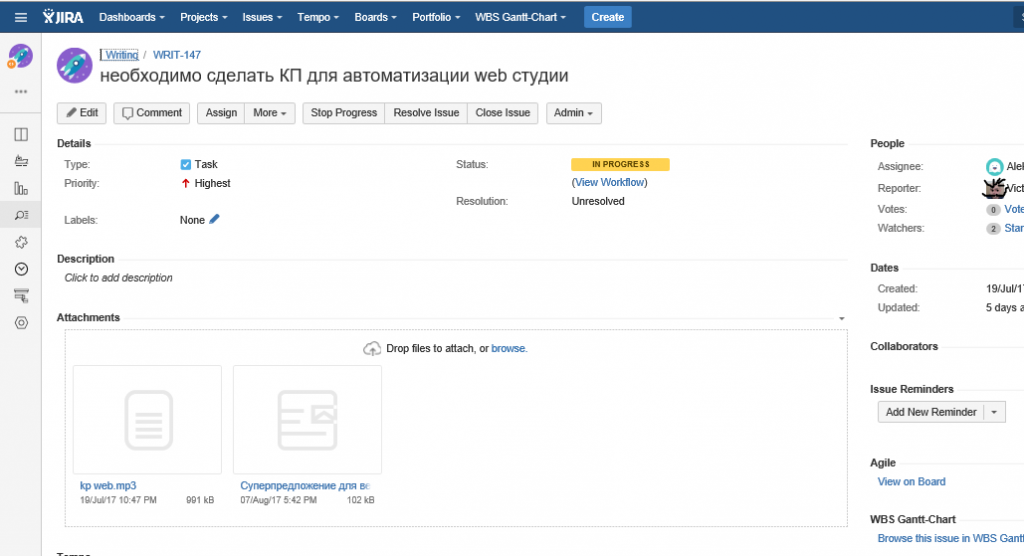Image resolution: width=1024 pixels, height=556 pixels.
Task: Click the sidebar three-dots more icon
Action: pyautogui.click(x=21, y=92)
